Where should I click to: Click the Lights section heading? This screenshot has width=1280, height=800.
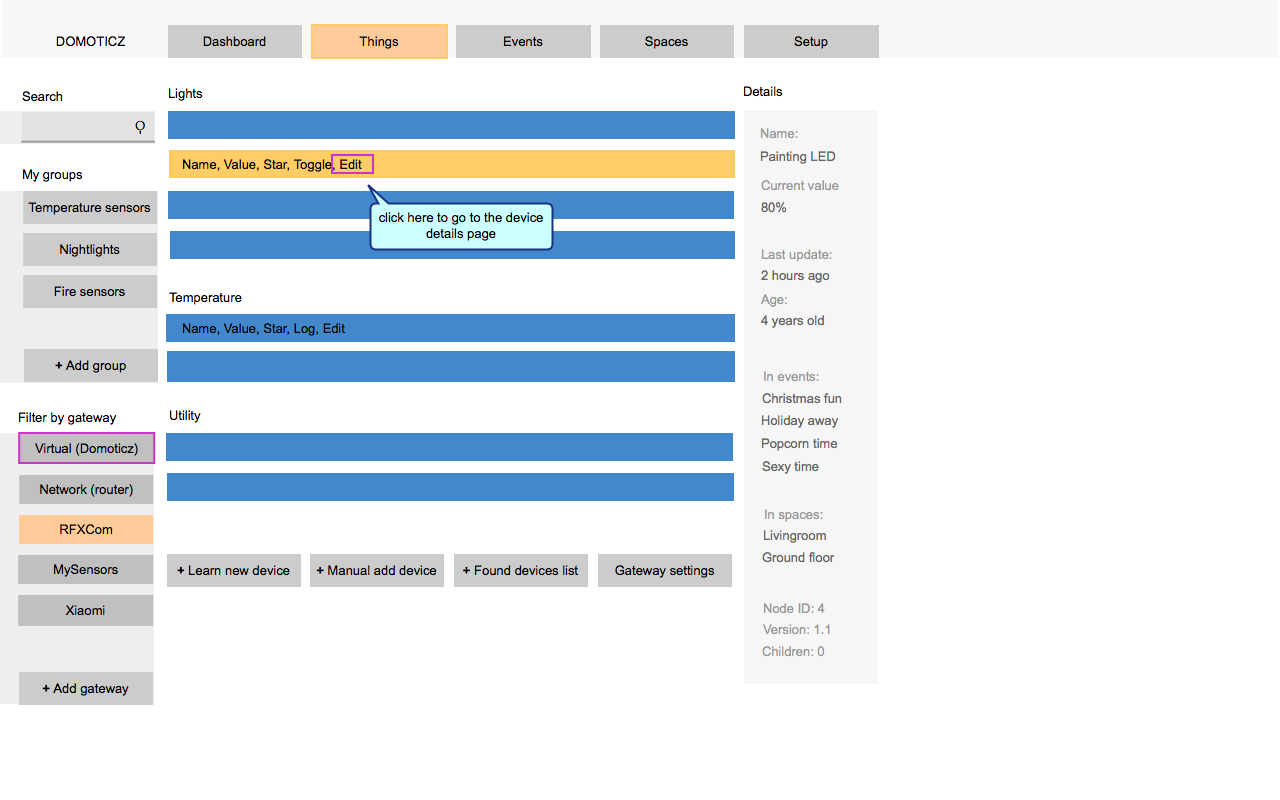[x=185, y=94]
